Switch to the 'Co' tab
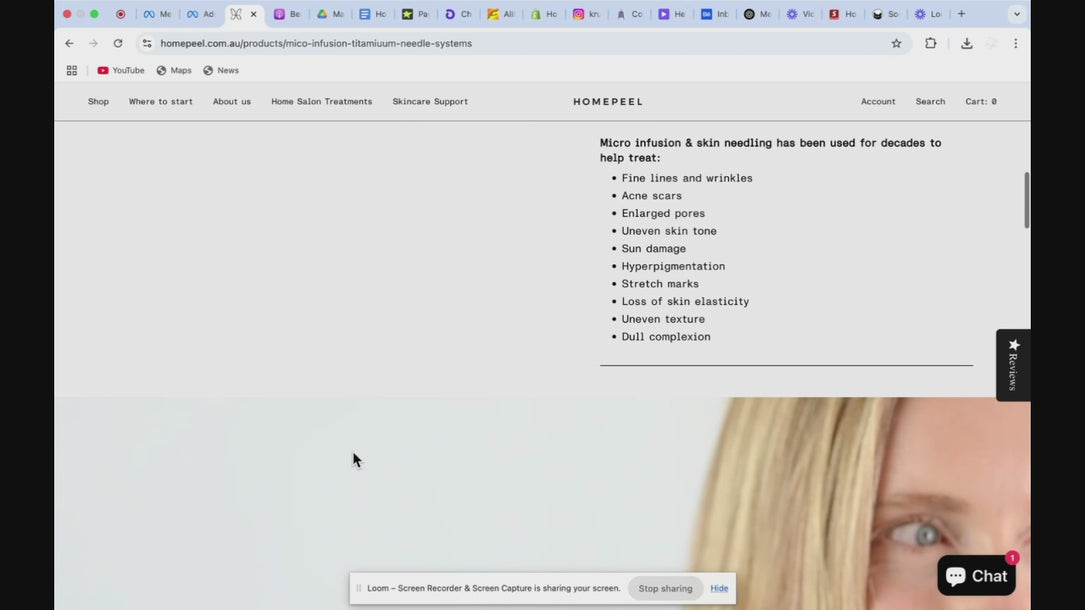This screenshot has width=1085, height=610. coord(630,14)
